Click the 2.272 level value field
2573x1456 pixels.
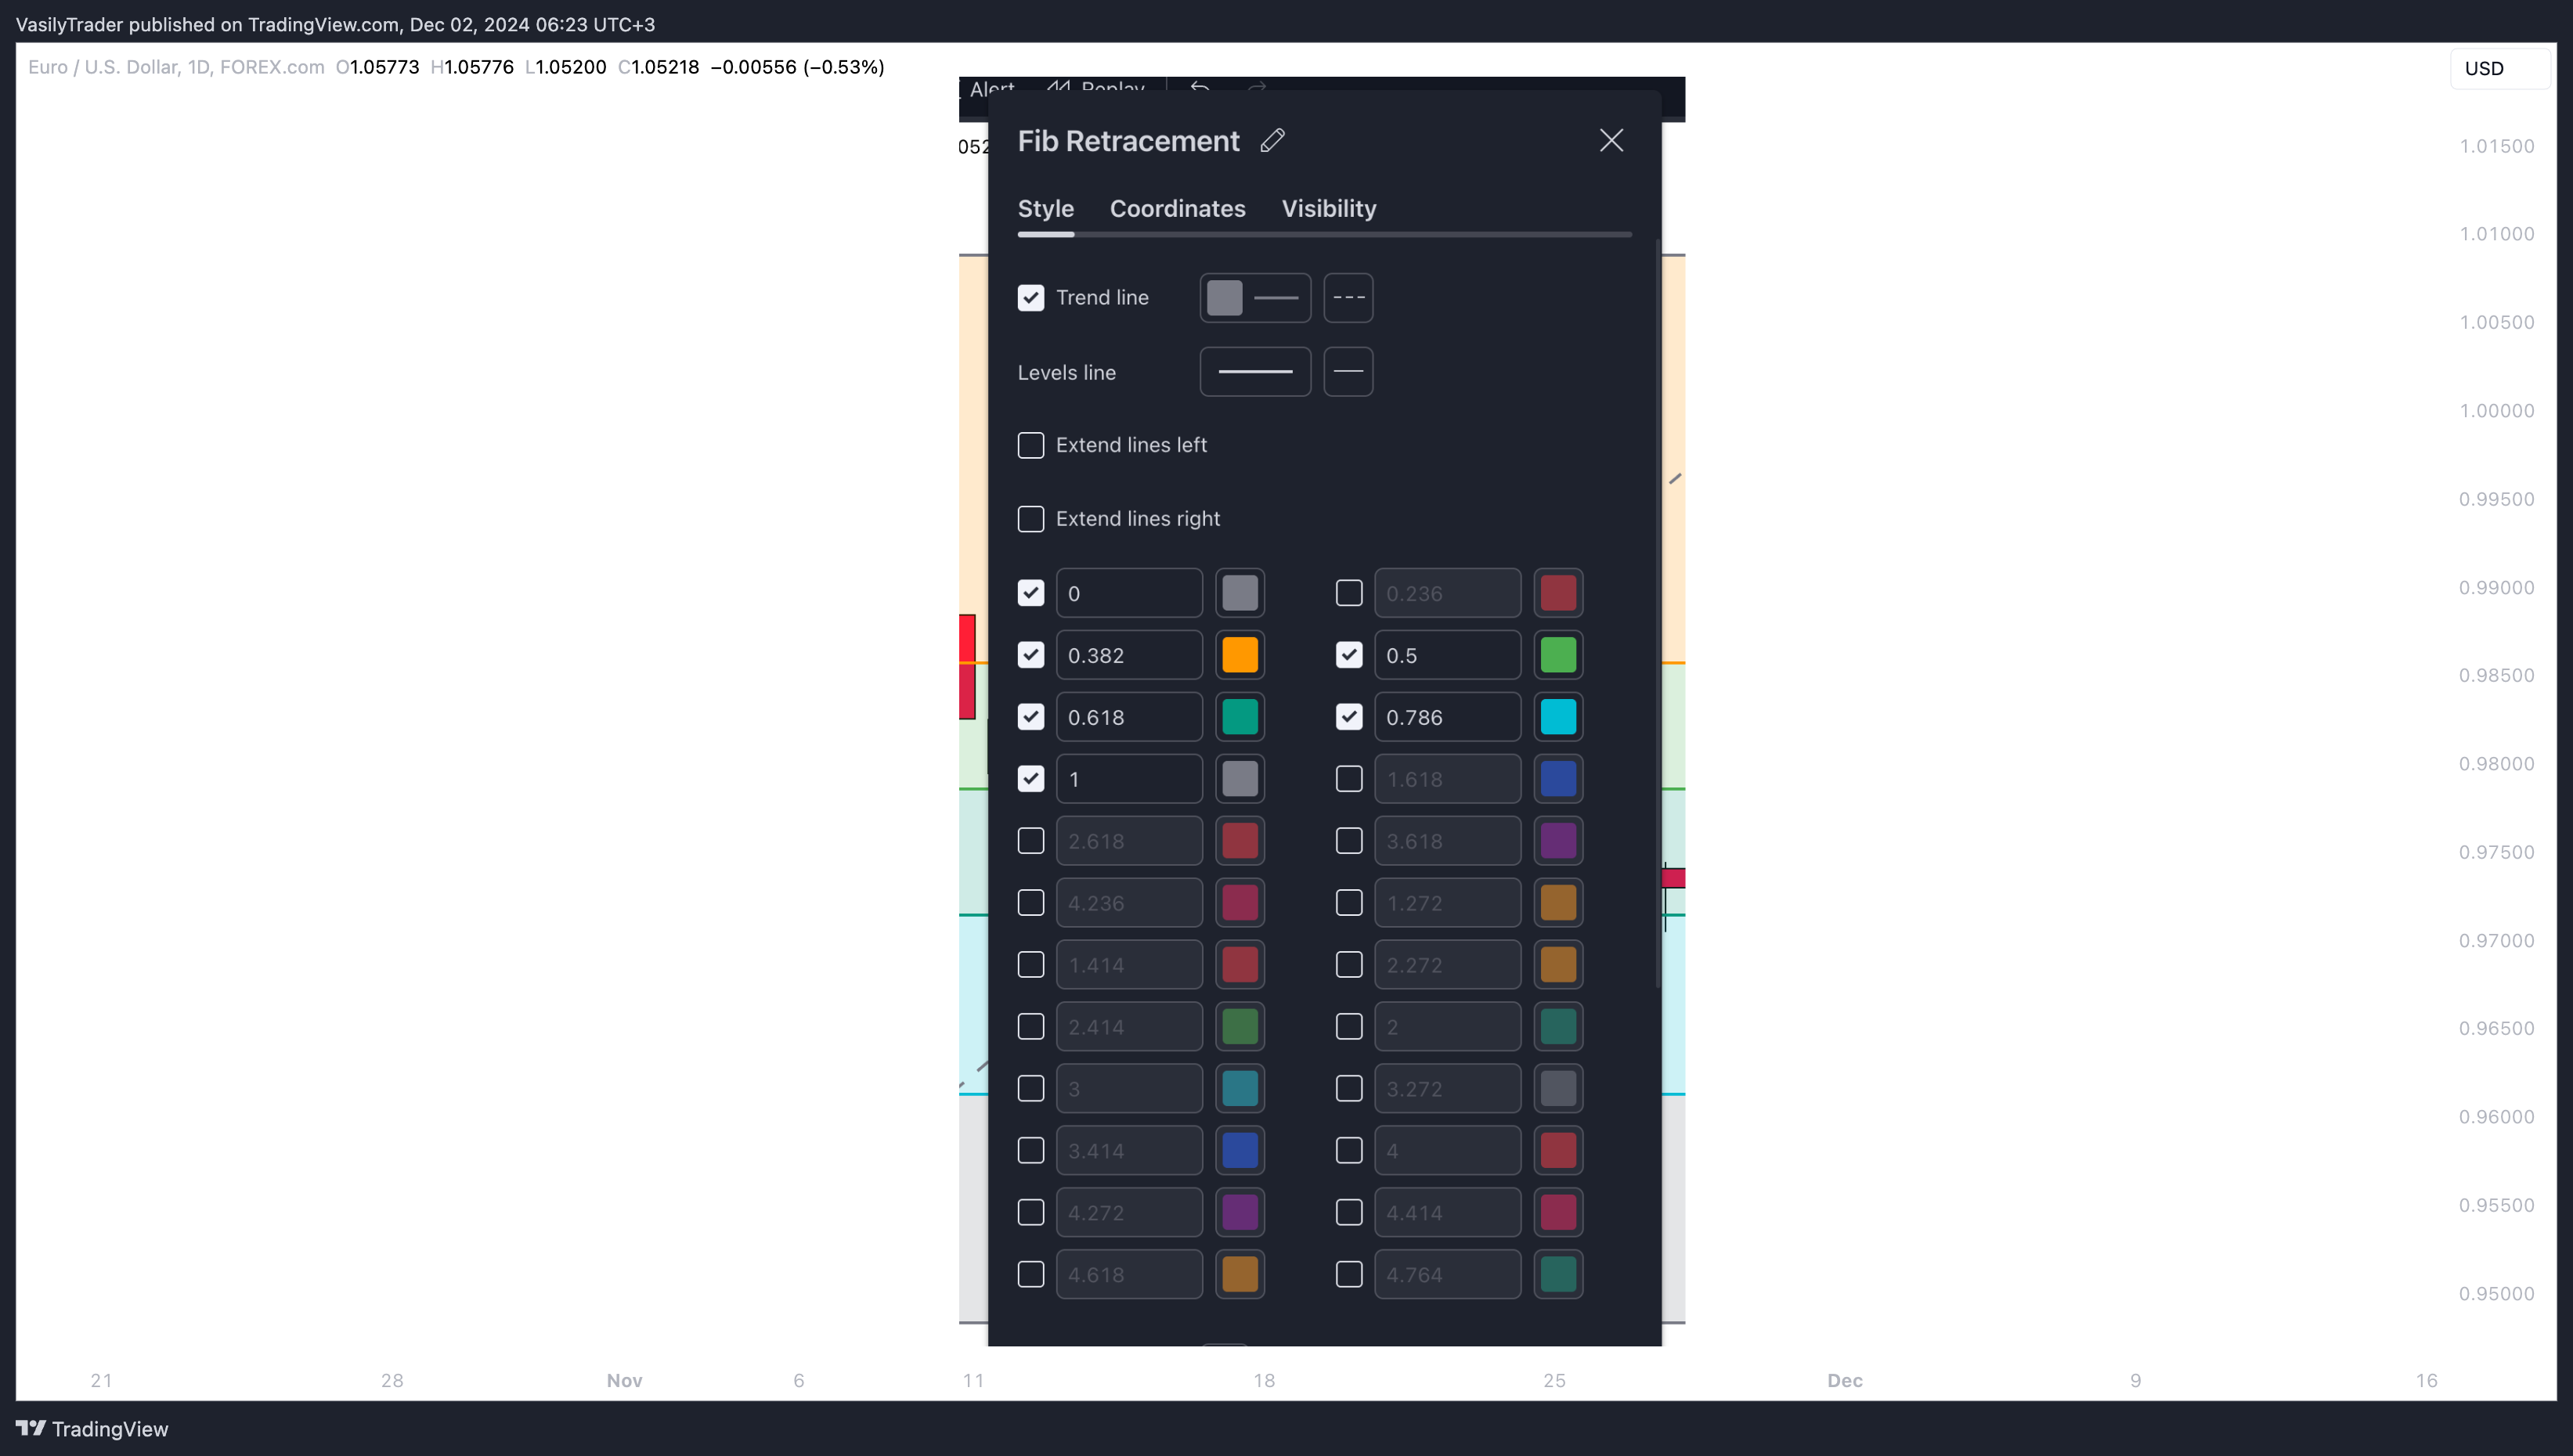click(x=1447, y=965)
